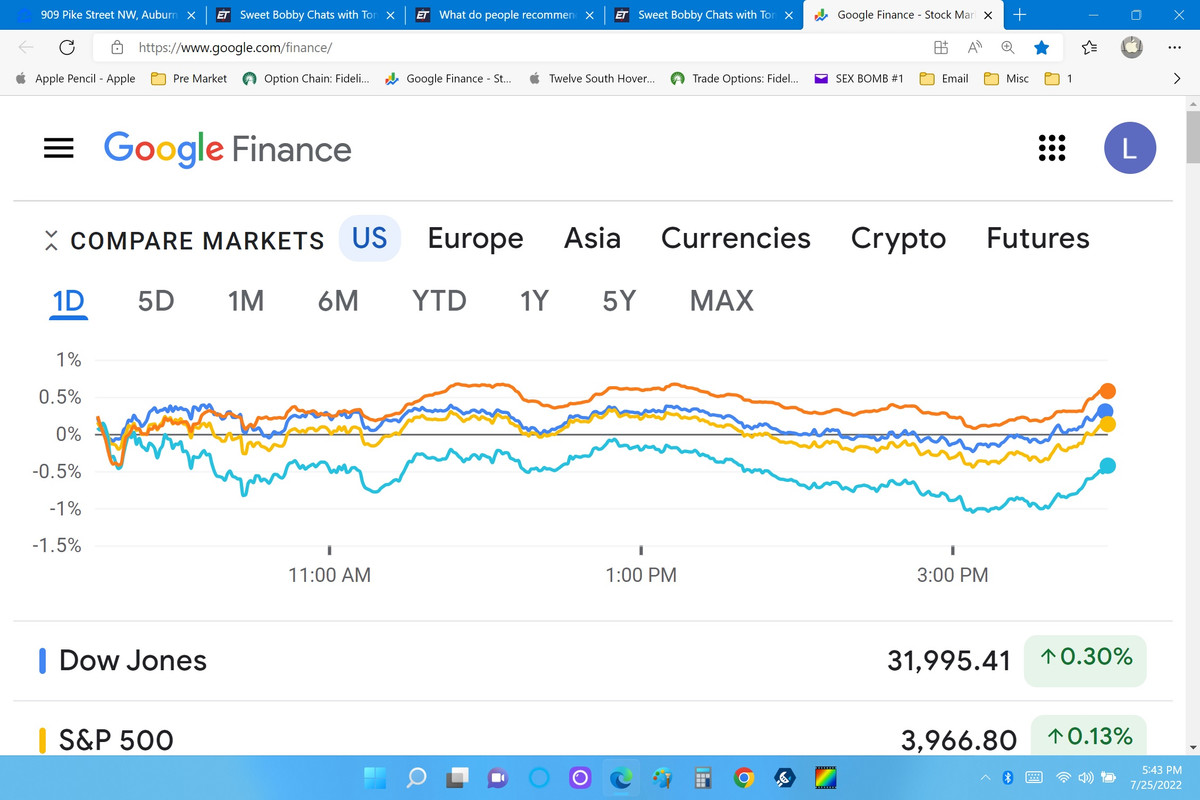
Task: Open Cortana from the taskbar
Action: pyautogui.click(x=539, y=778)
